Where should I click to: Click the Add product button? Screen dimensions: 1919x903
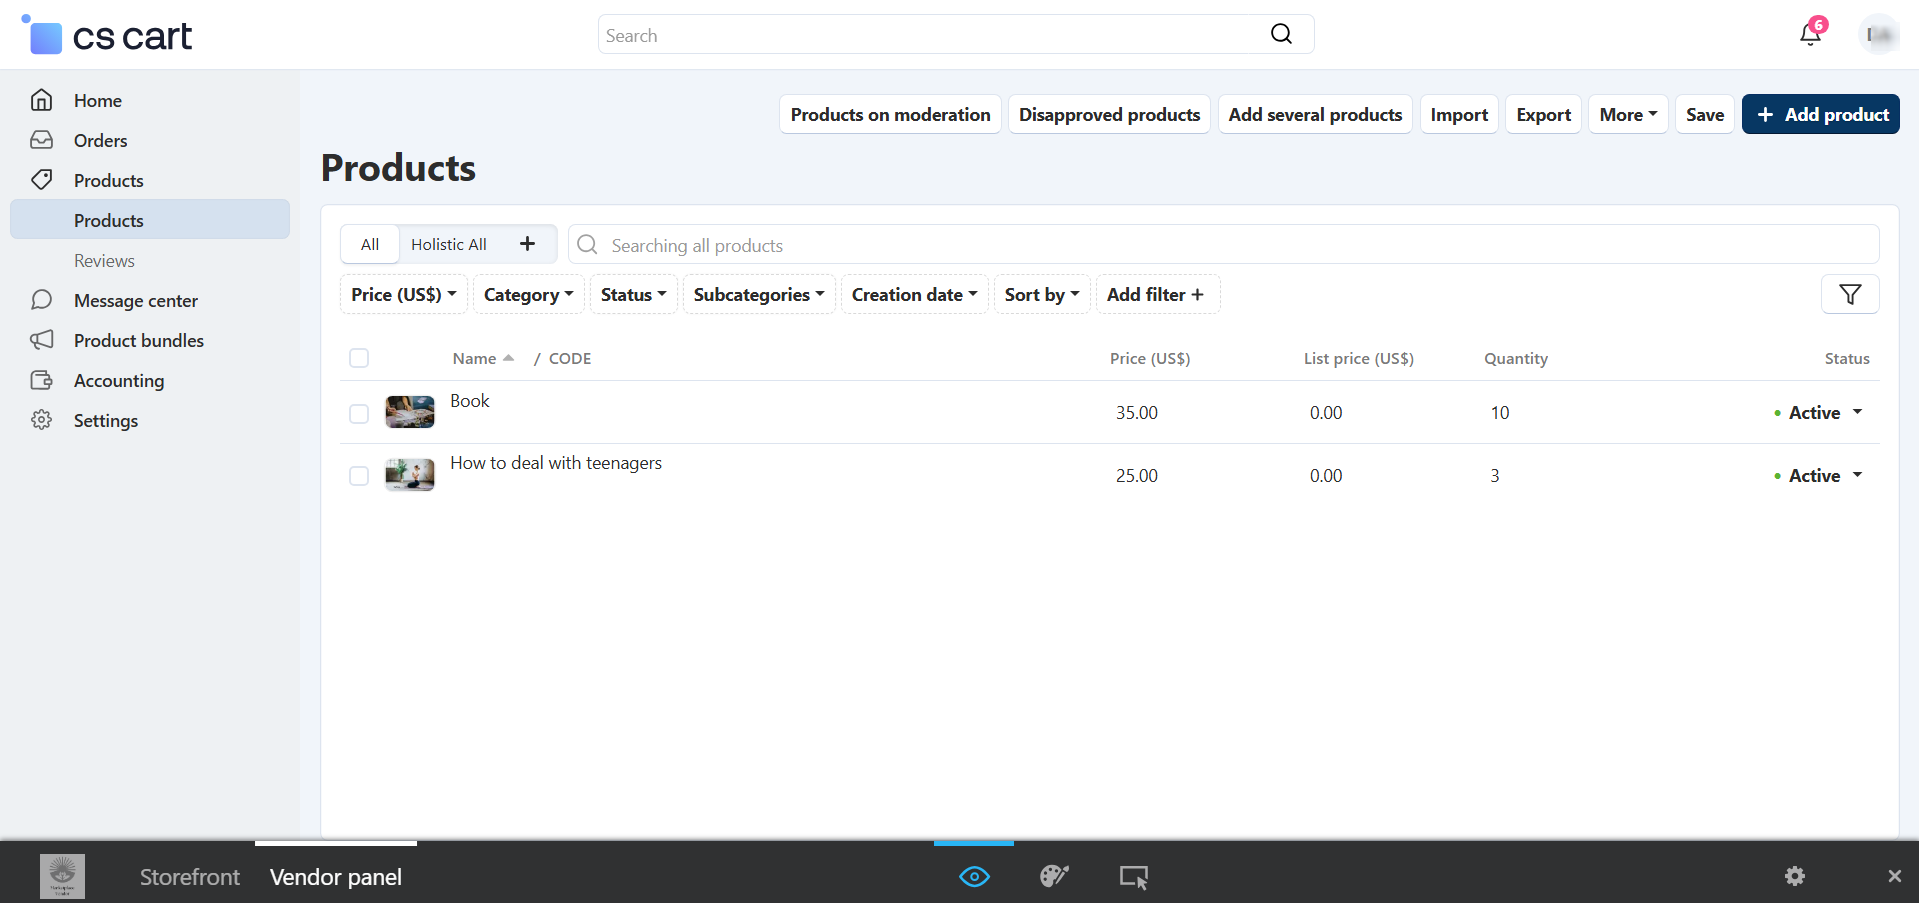point(1820,114)
